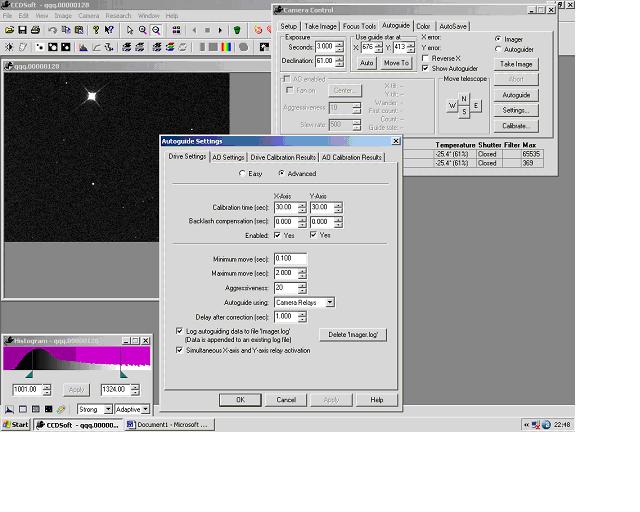Click the Move To button

(396, 63)
